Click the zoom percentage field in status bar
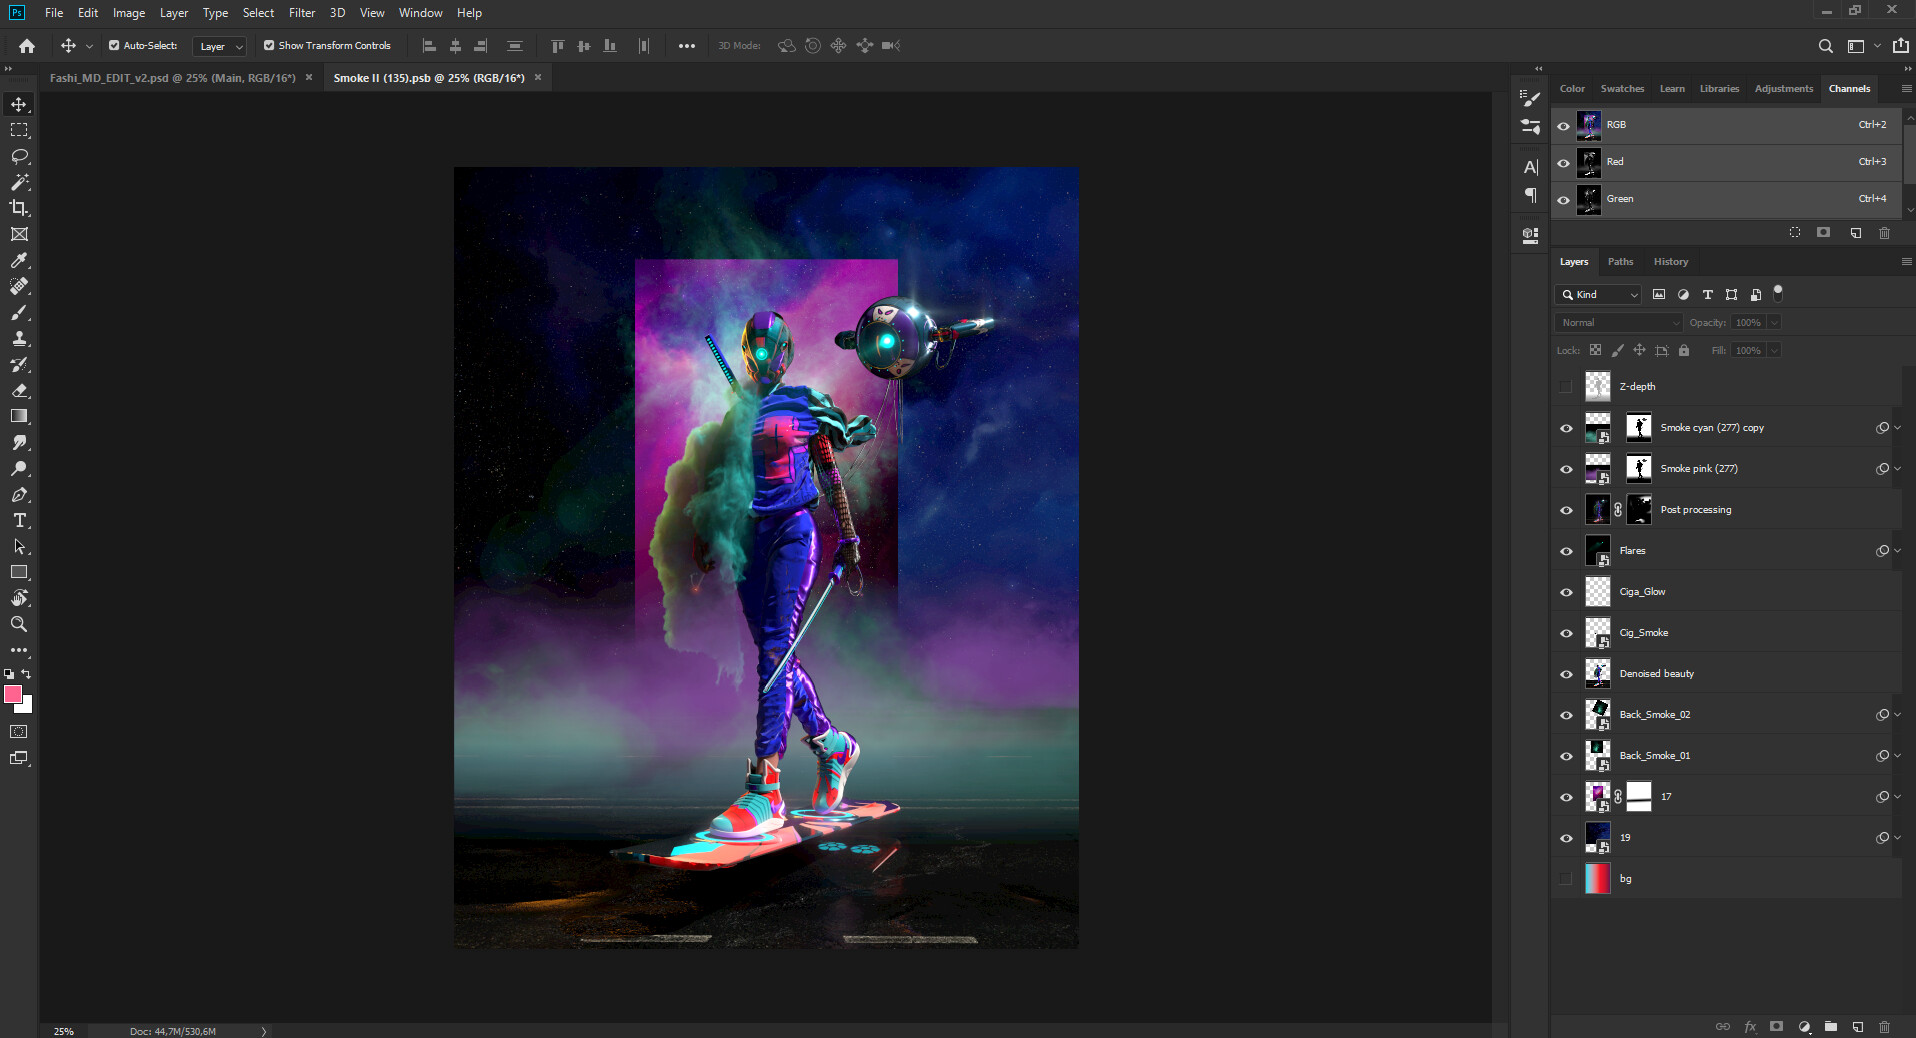 coord(64,1031)
